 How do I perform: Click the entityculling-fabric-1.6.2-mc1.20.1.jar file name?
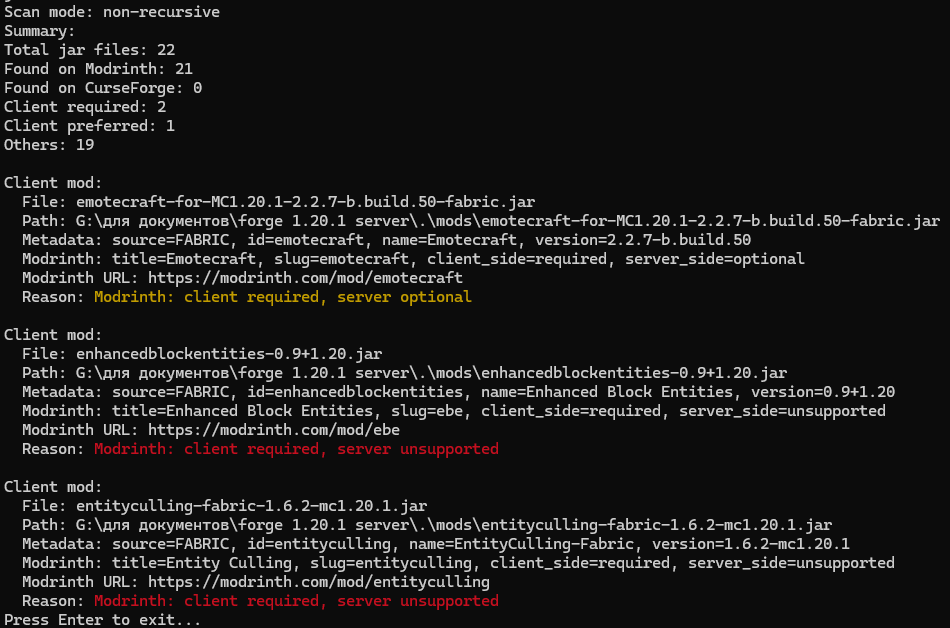[x=251, y=506]
